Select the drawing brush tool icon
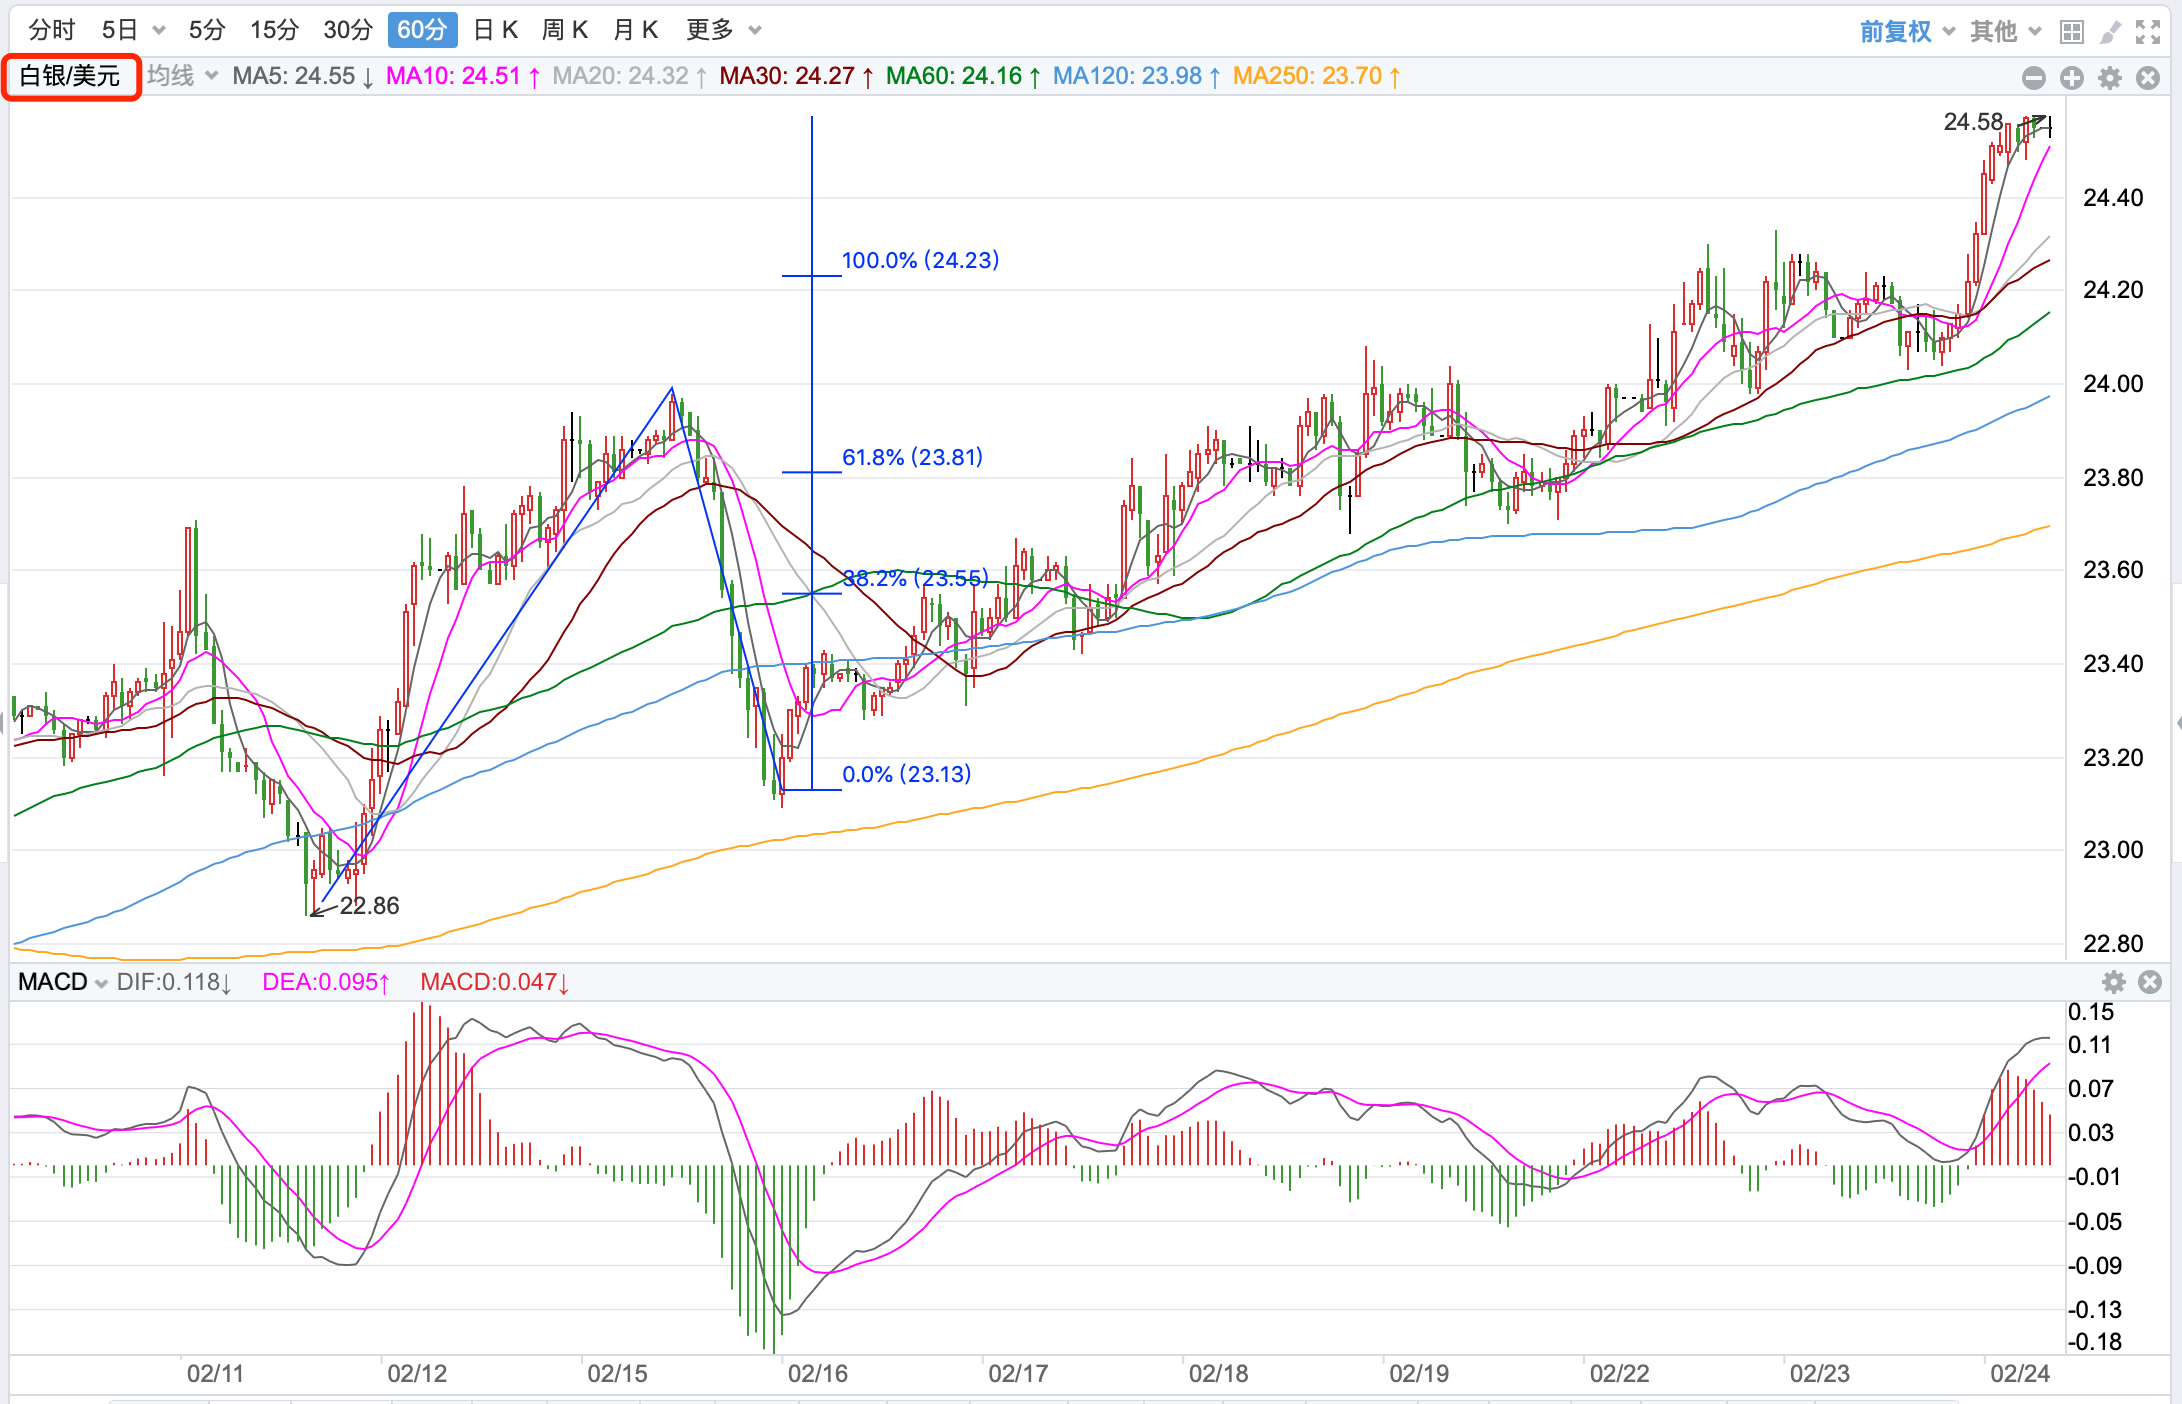 (2110, 32)
